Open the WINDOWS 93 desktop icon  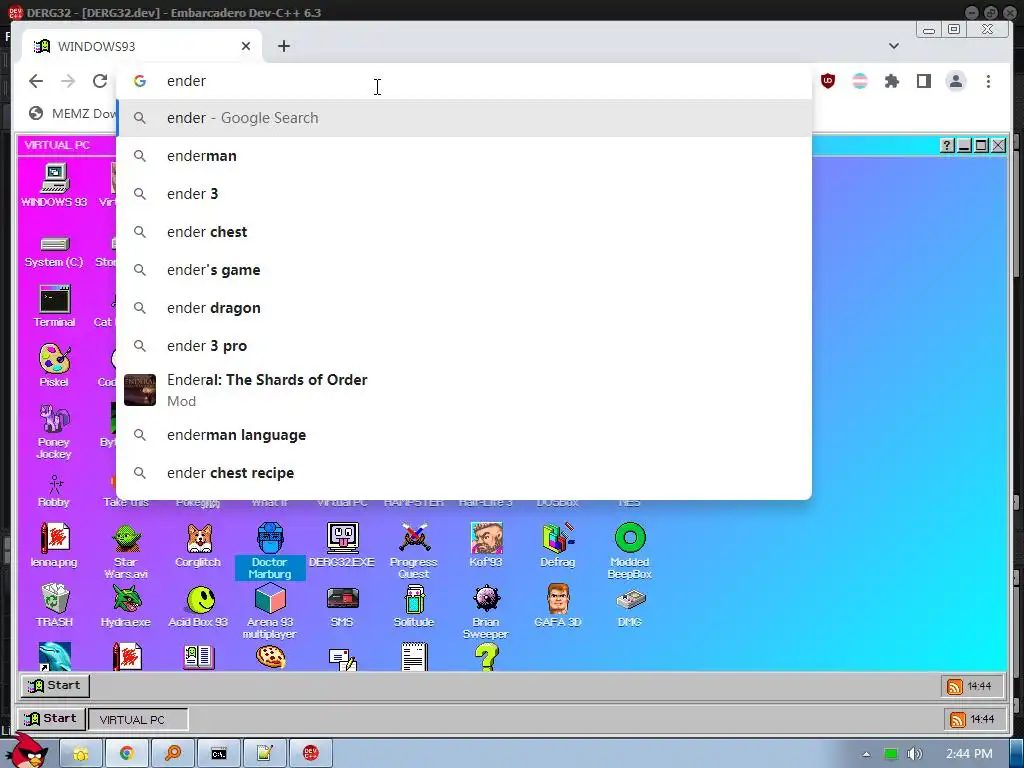click(x=54, y=185)
